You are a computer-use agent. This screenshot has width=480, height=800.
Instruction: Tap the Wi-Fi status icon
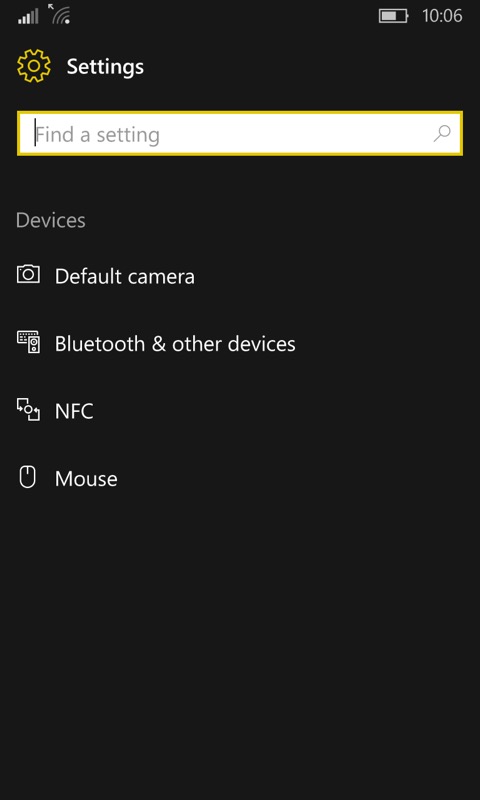point(60,14)
